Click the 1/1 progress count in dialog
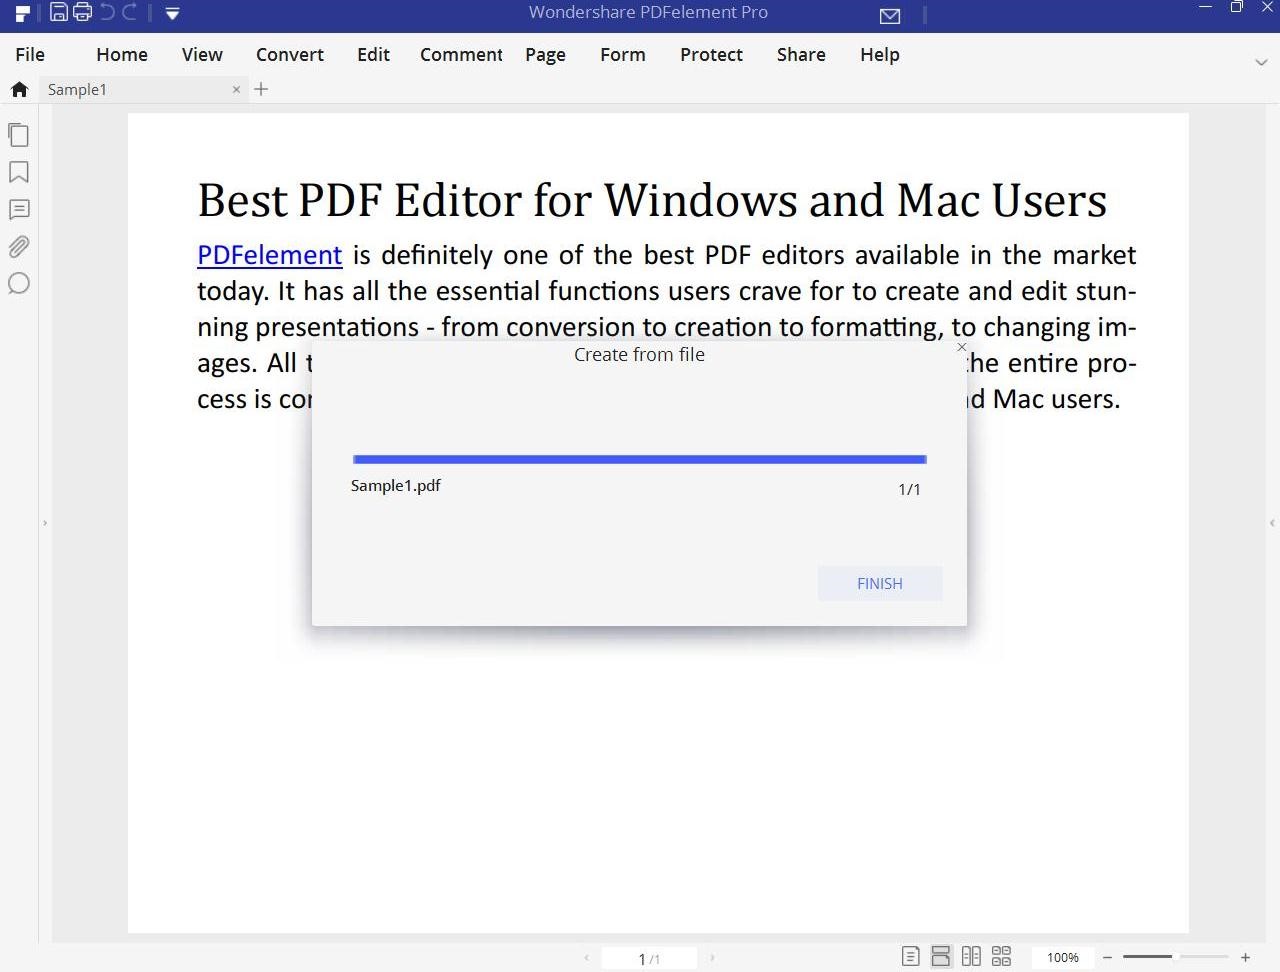The height and width of the screenshot is (972, 1280). (909, 490)
